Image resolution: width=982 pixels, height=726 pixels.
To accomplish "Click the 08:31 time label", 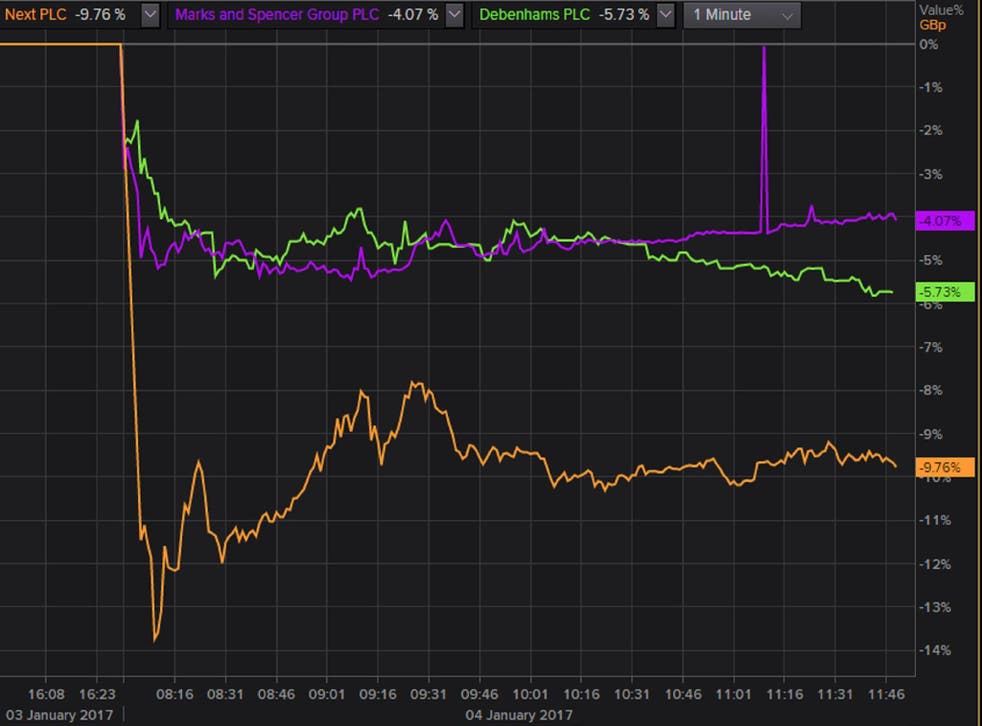I will (225, 694).
